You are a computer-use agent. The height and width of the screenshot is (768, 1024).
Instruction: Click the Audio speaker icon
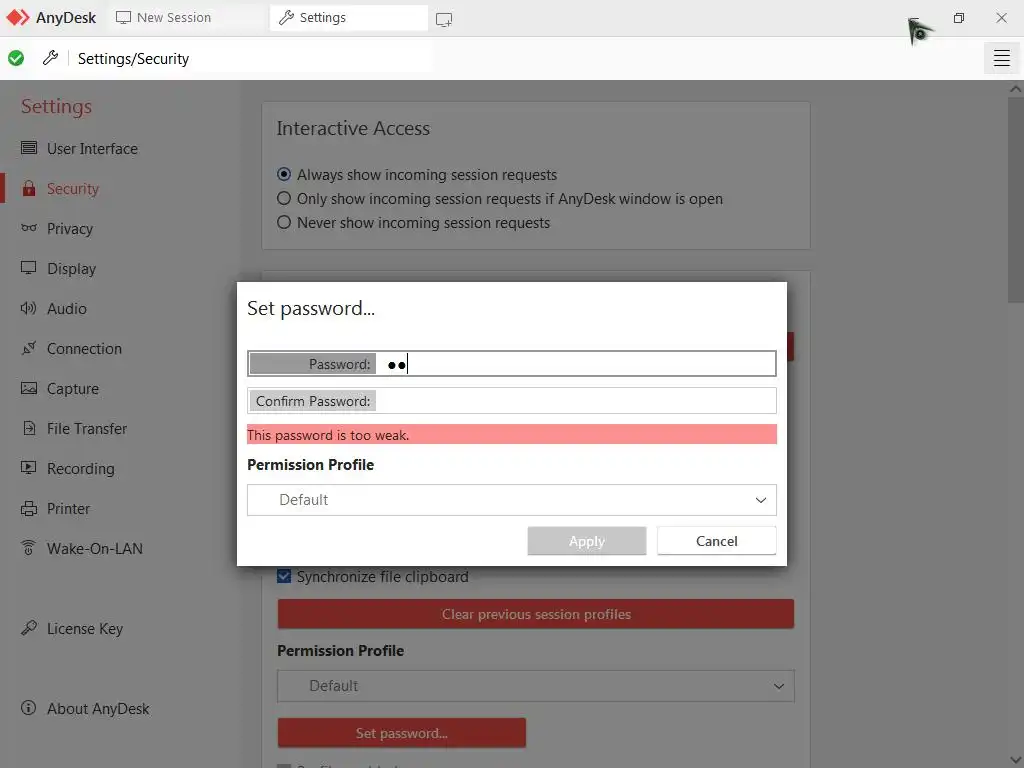point(29,308)
